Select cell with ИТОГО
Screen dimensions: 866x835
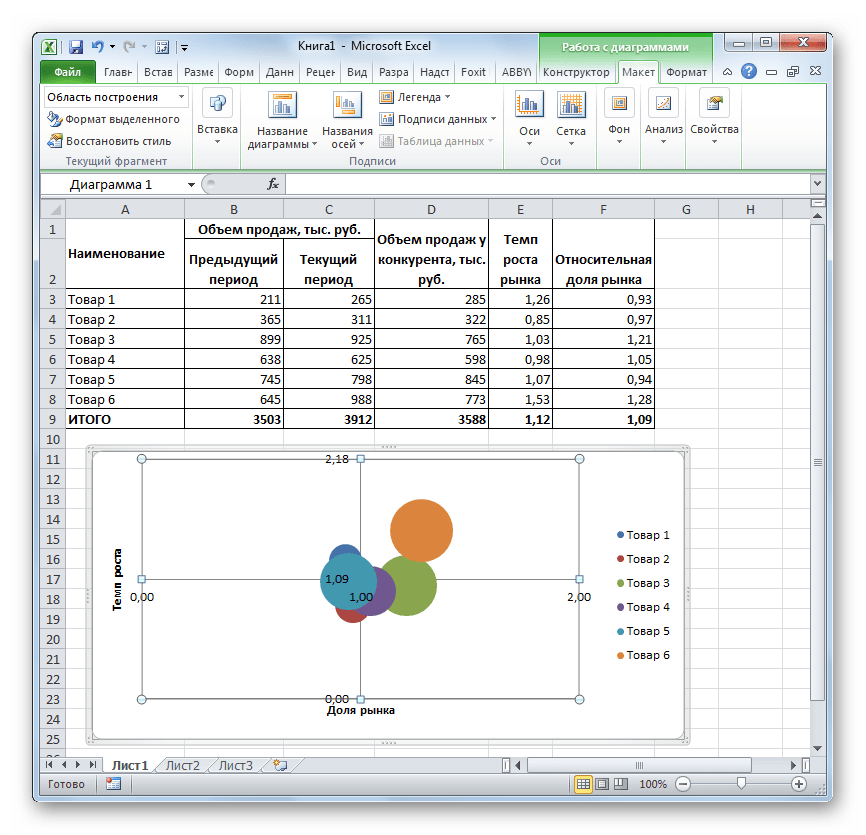point(125,419)
